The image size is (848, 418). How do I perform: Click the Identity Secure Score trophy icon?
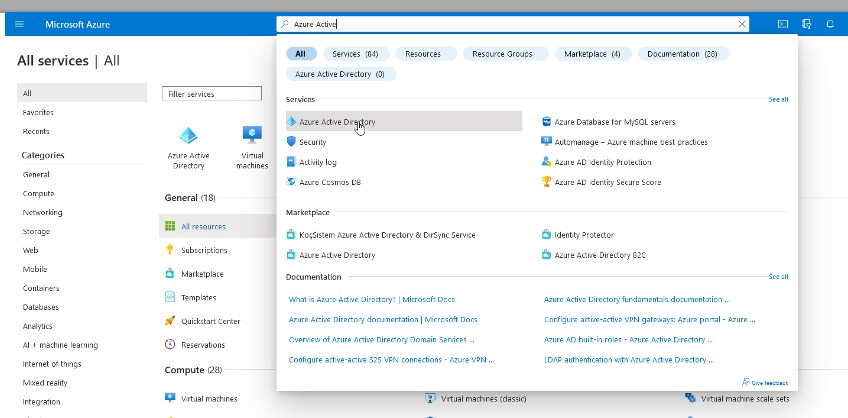[x=546, y=182]
